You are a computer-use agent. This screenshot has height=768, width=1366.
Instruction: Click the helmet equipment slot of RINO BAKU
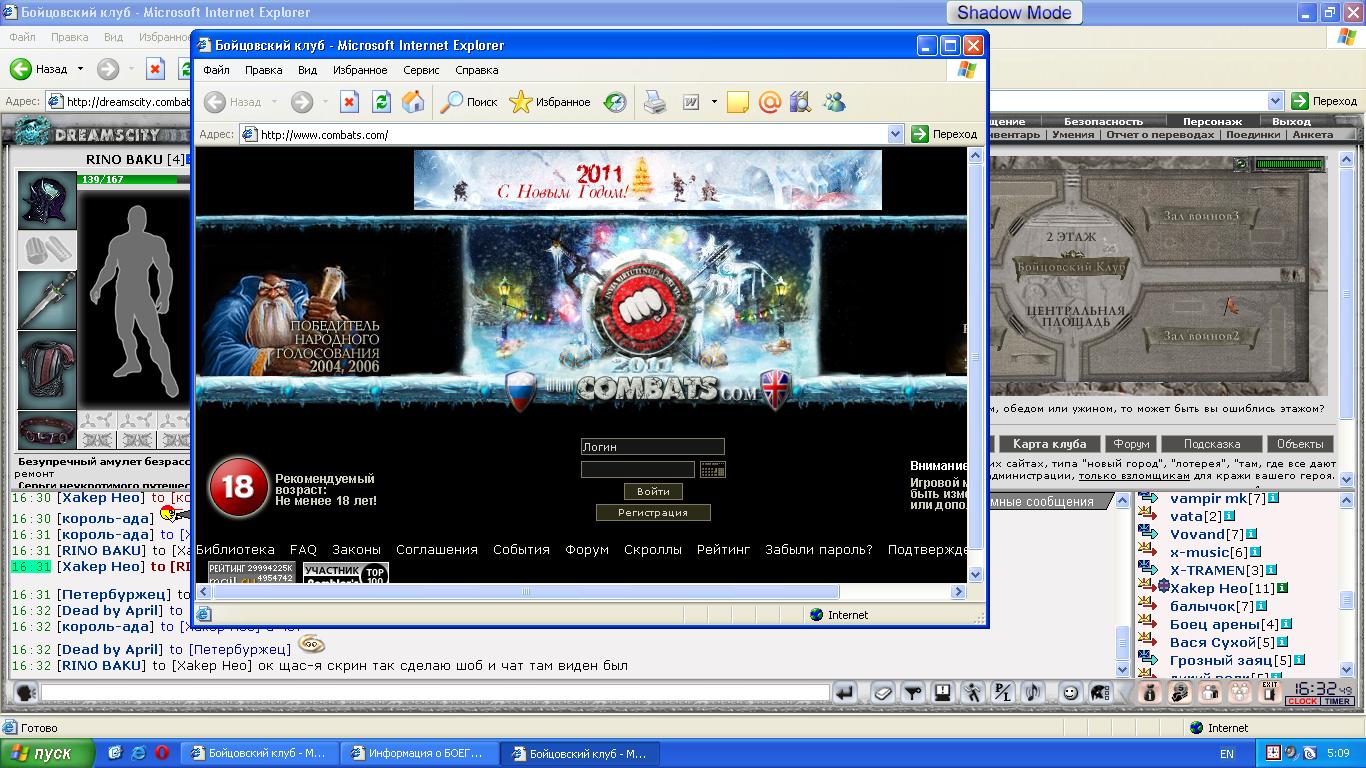tap(47, 200)
